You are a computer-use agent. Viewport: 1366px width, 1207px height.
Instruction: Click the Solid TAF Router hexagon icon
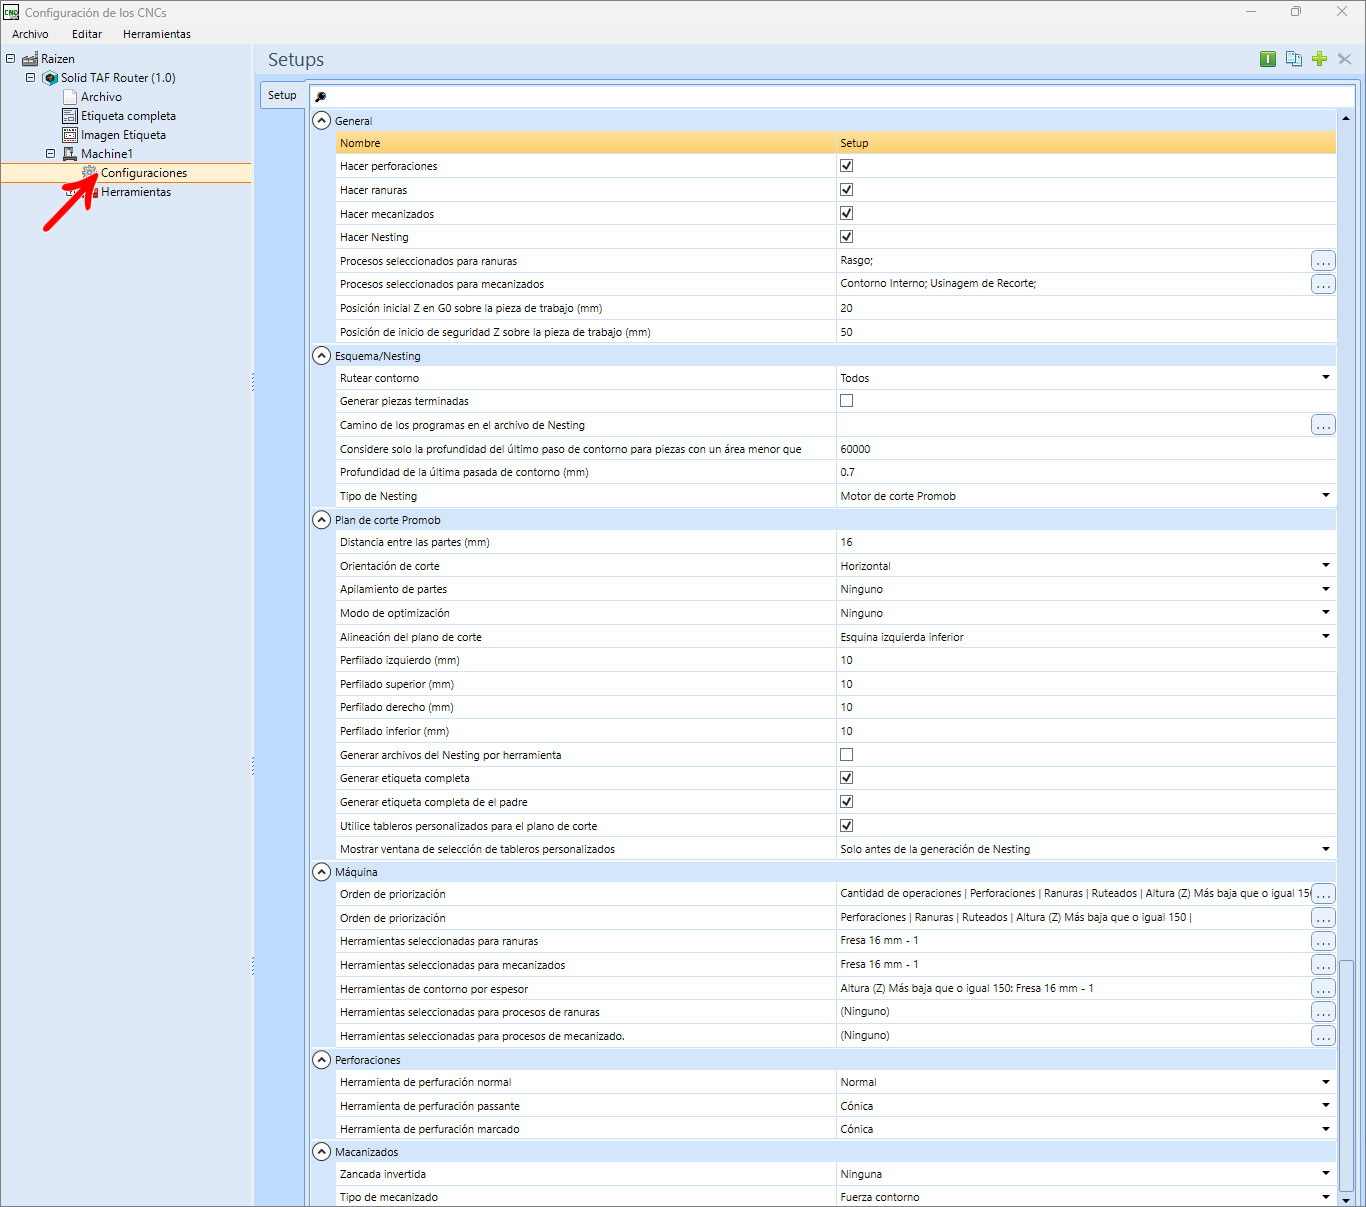[50, 78]
